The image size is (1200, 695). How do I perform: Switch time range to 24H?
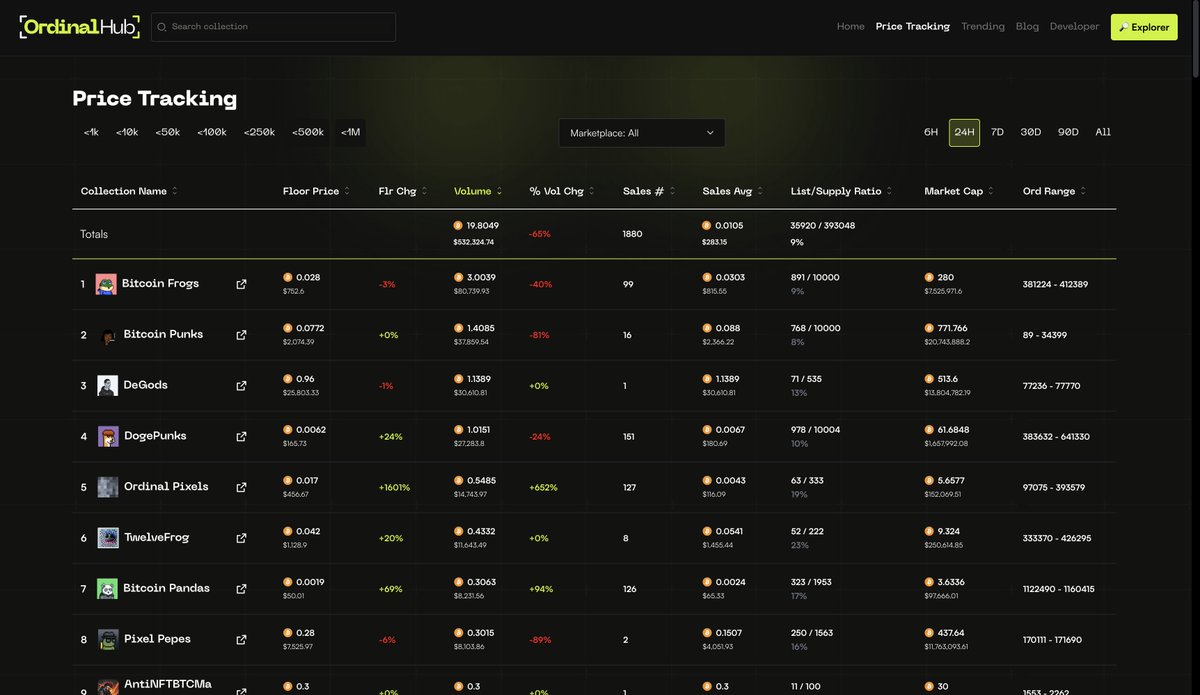click(x=964, y=133)
